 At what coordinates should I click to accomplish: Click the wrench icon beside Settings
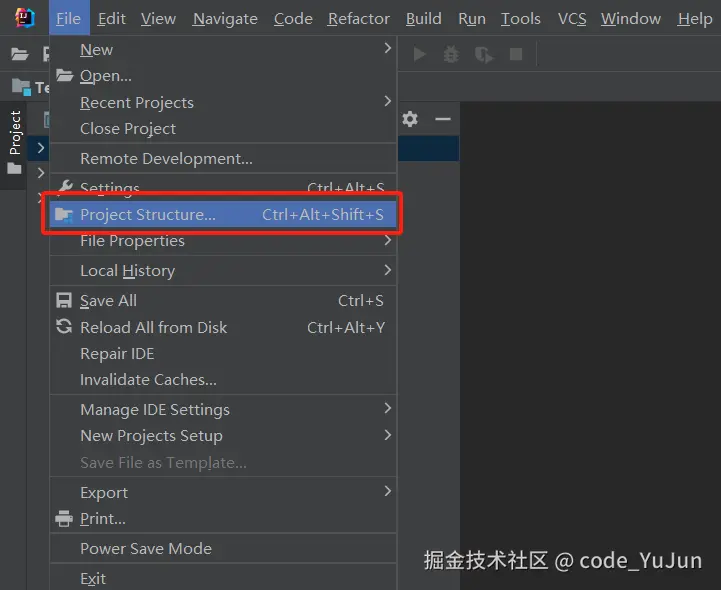66,186
